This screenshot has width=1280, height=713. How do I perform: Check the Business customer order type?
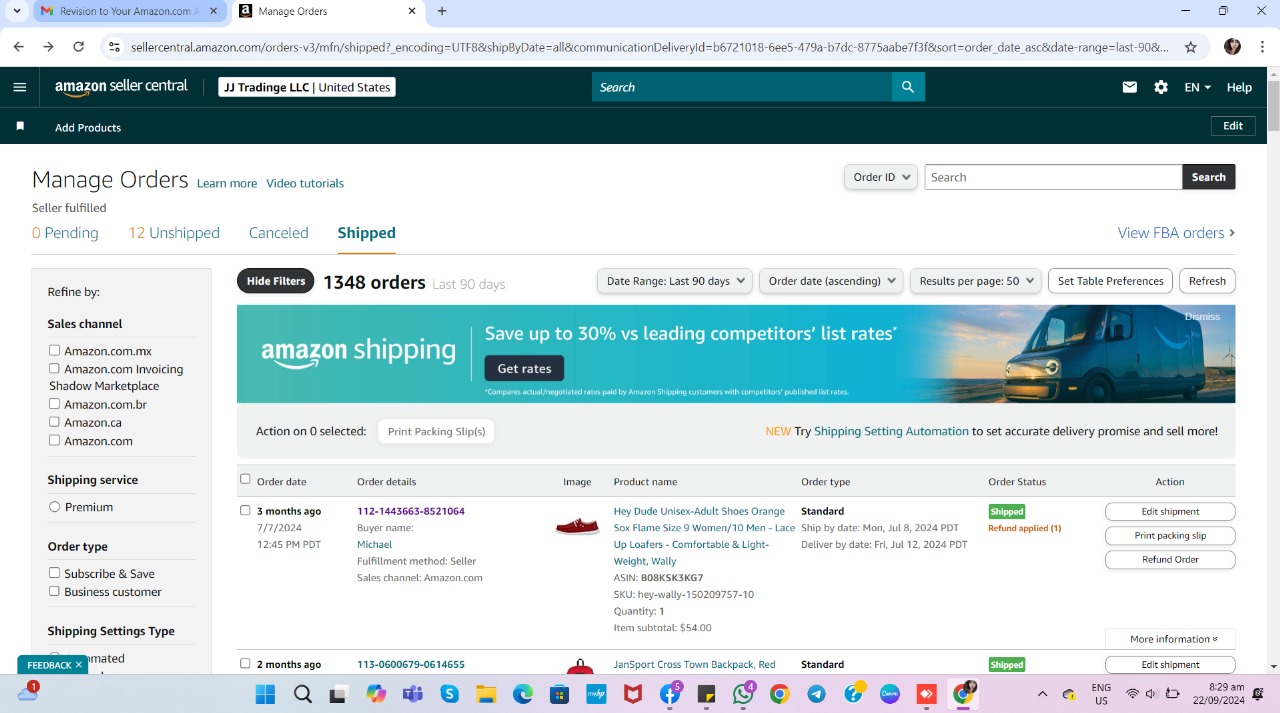[x=55, y=591]
